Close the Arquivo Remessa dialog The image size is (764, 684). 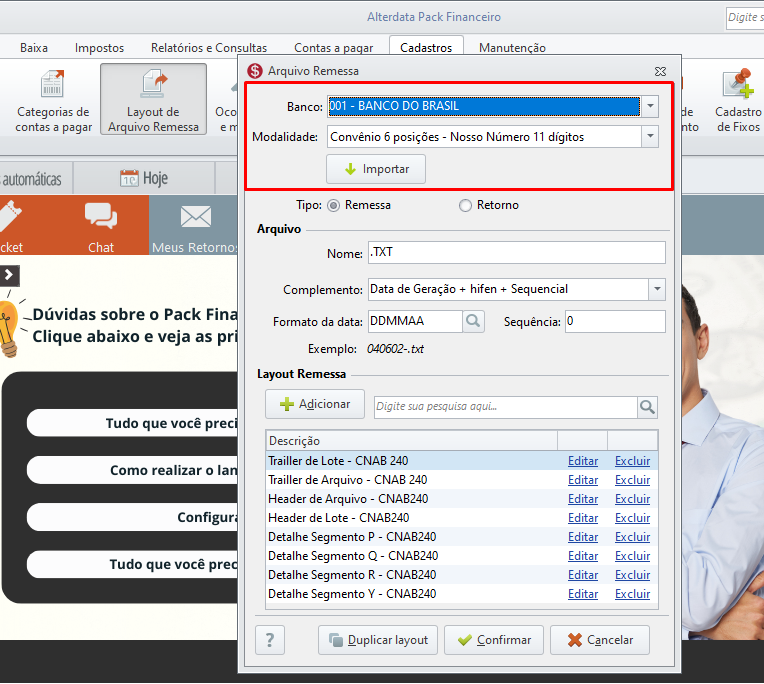click(660, 72)
